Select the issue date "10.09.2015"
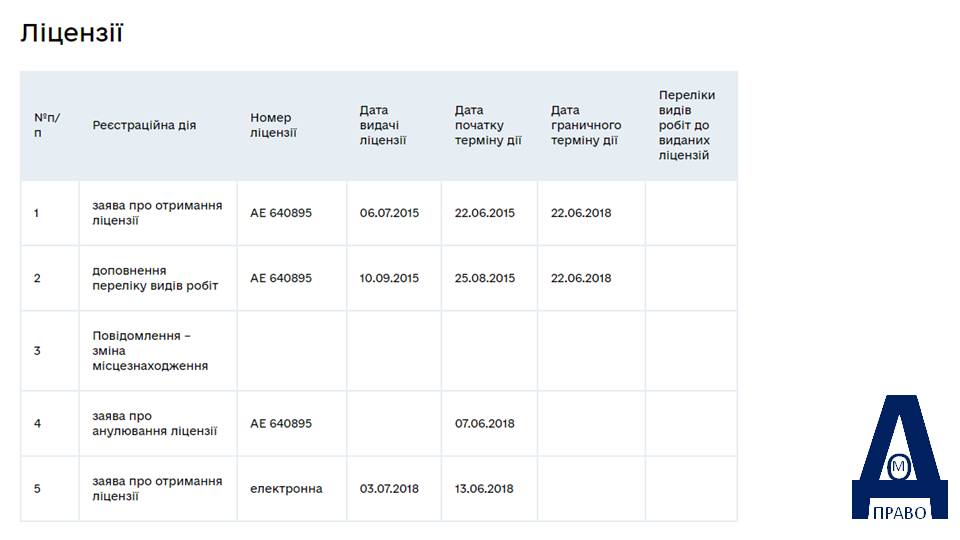960x540 pixels. [389, 278]
